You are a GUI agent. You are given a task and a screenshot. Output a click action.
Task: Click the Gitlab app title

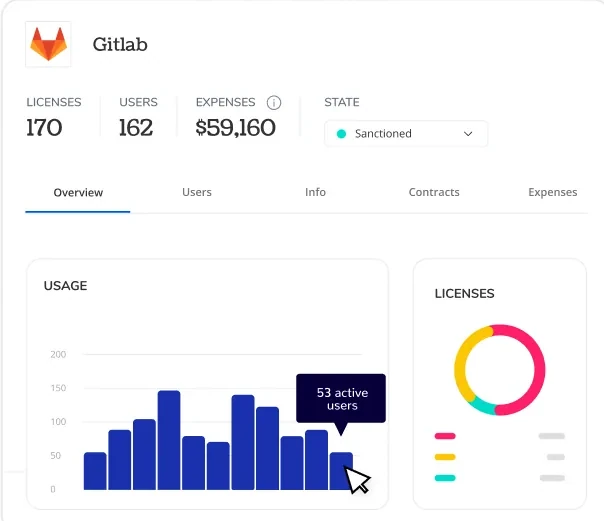click(x=120, y=44)
